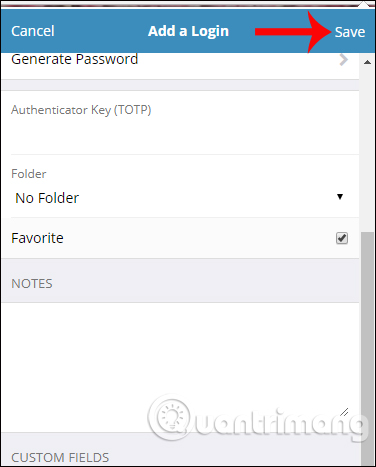The height and width of the screenshot is (467, 376).
Task: Click popup pointer triangle at top
Action: pos(363,5)
